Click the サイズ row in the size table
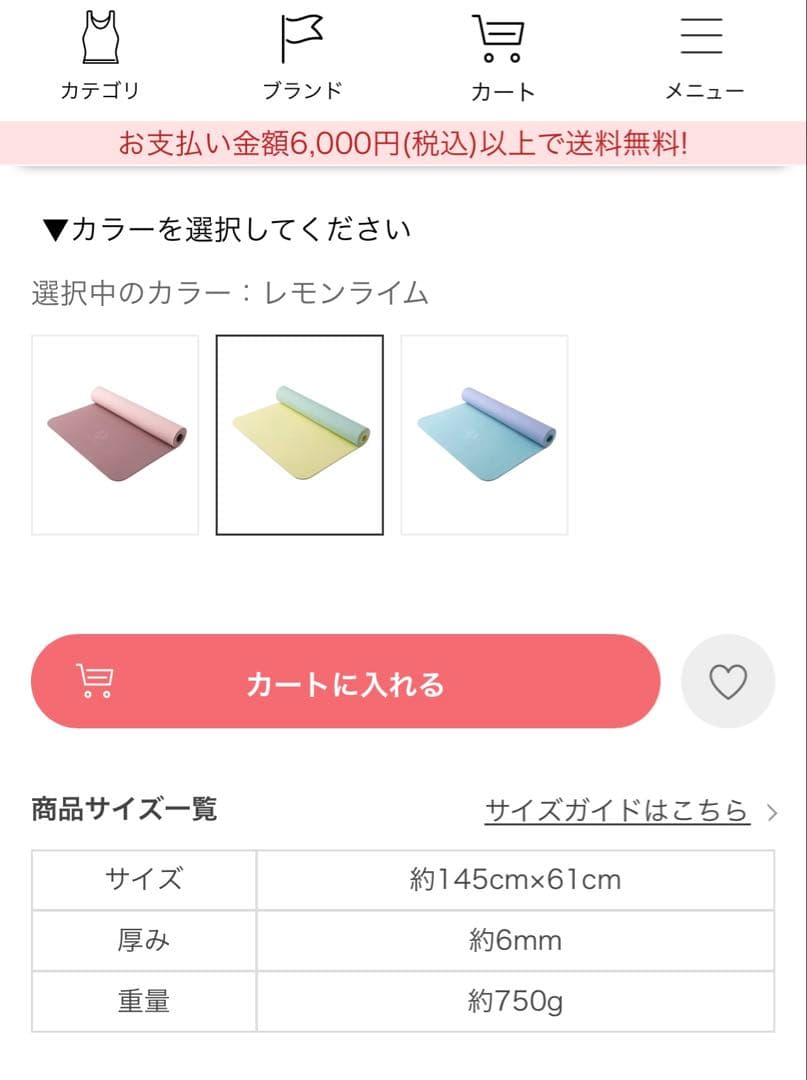Viewport: 807px width, 1080px height. point(142,880)
